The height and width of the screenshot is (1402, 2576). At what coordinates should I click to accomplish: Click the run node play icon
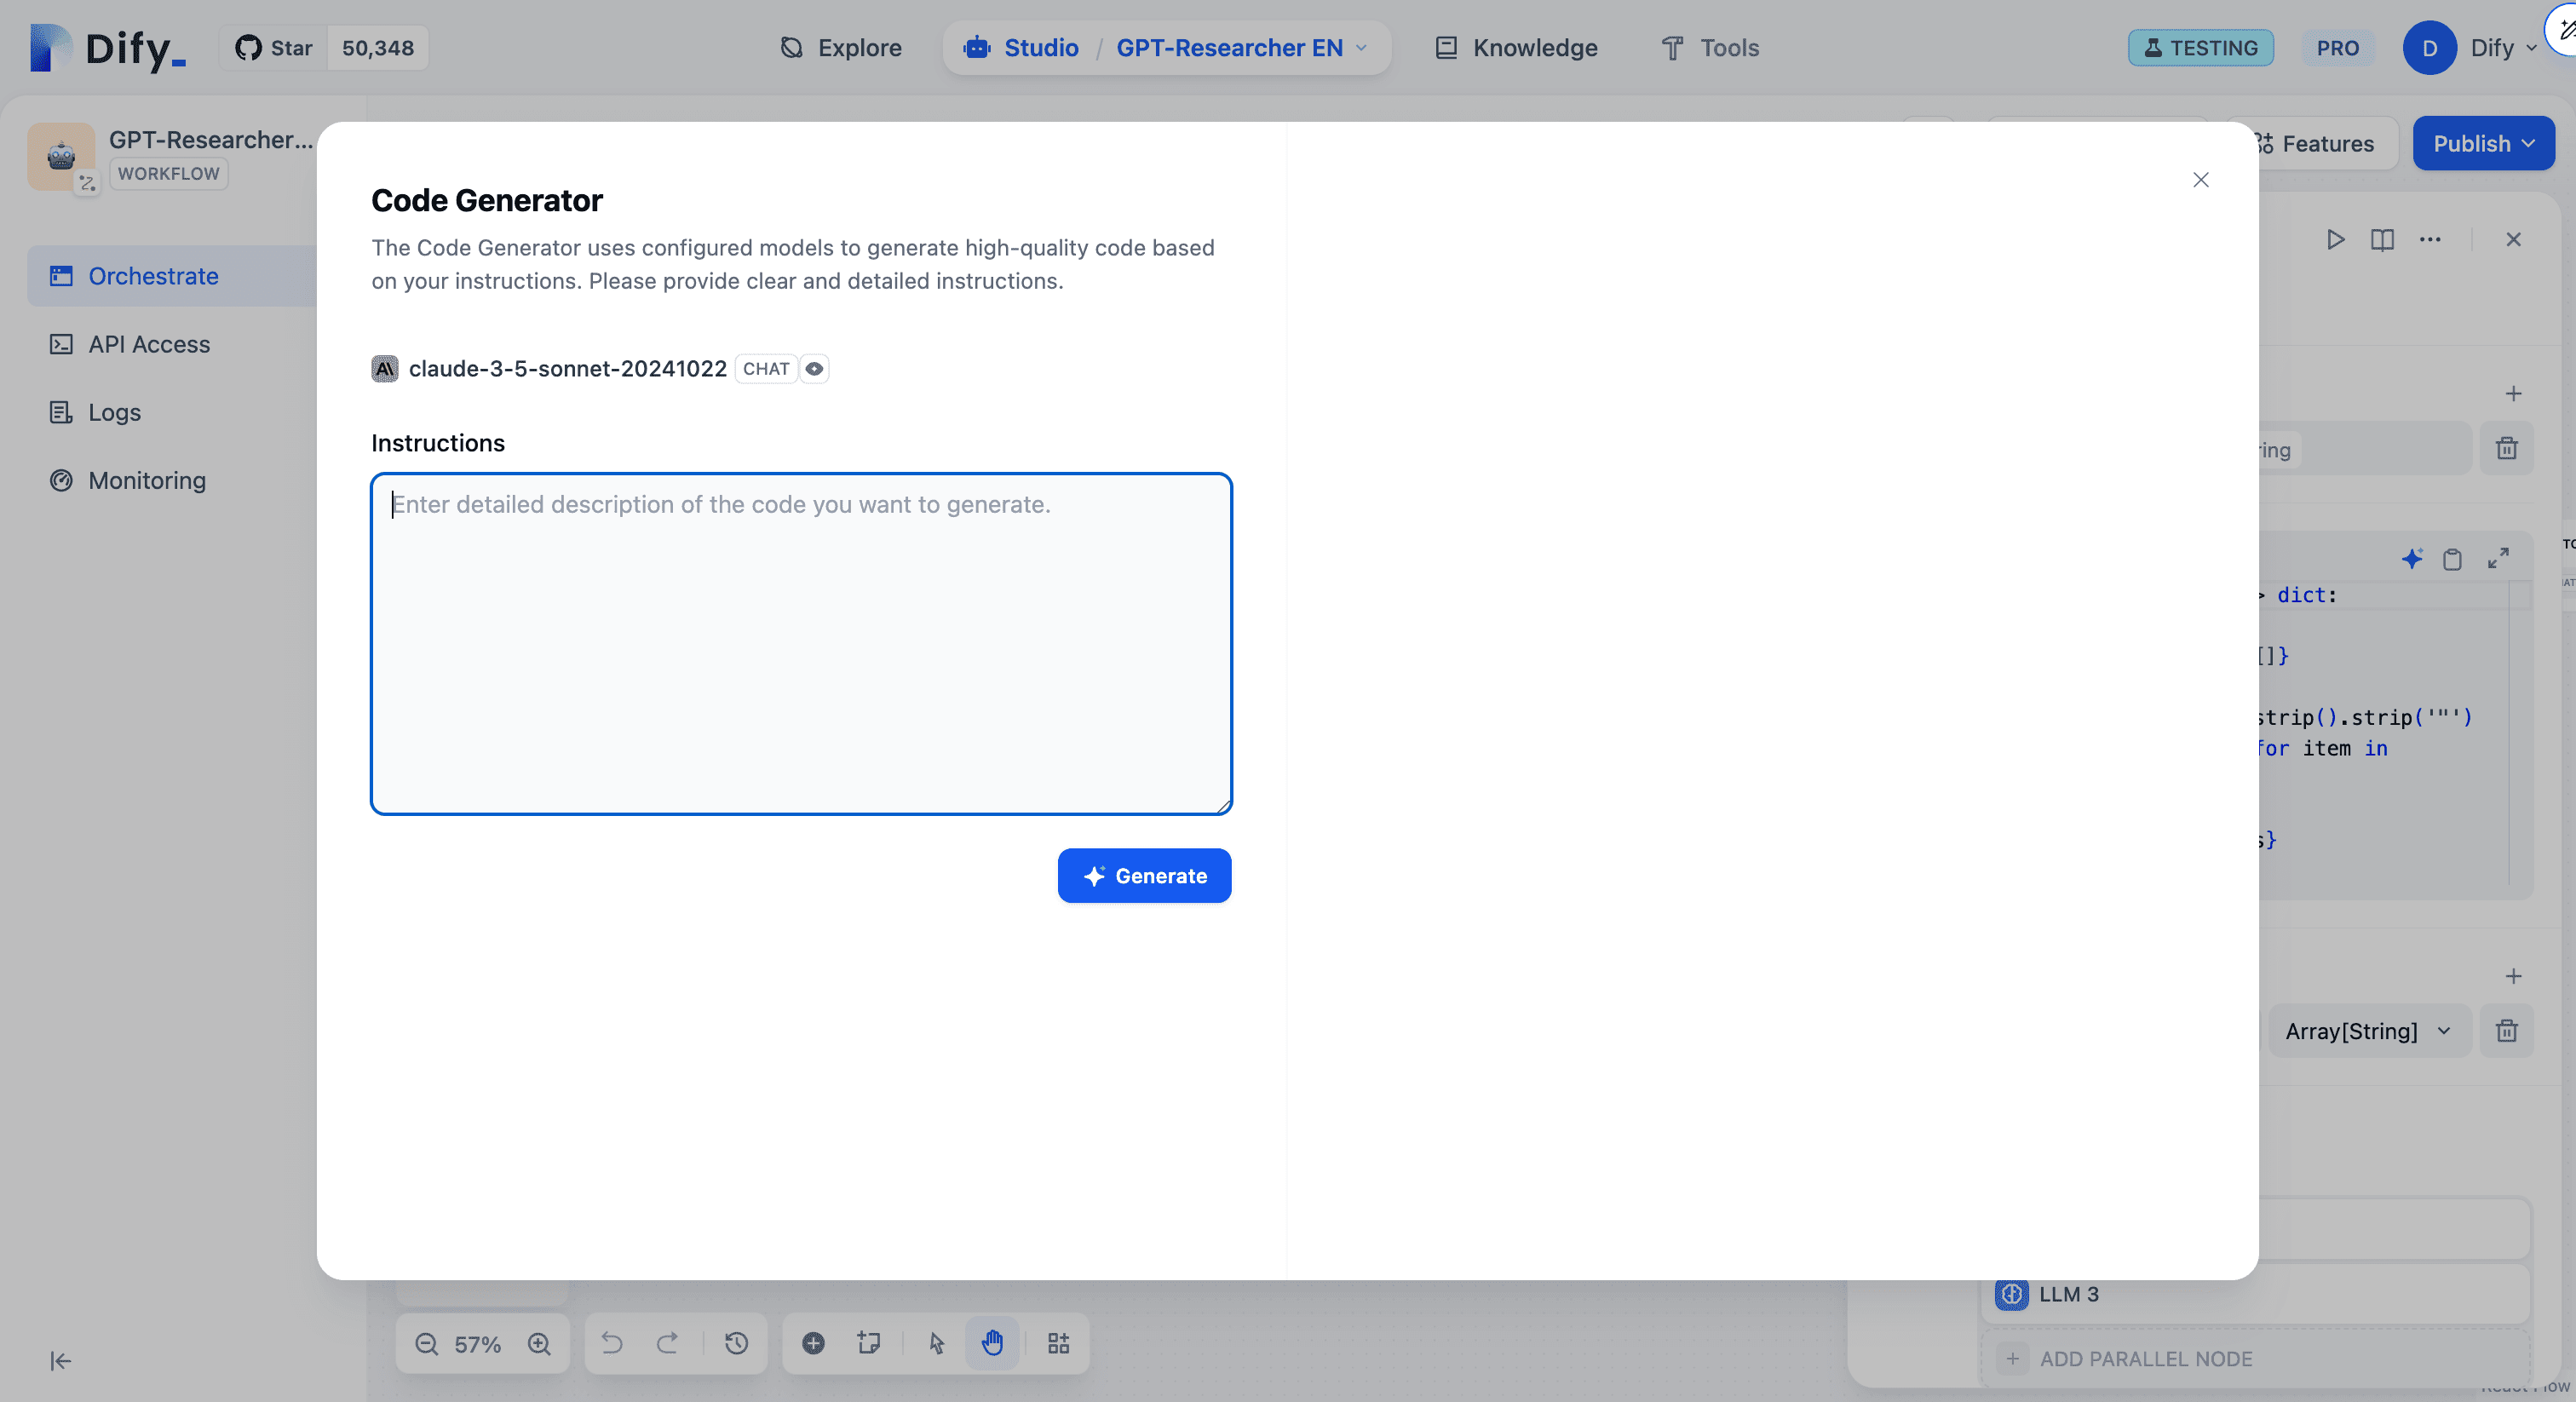pos(2335,240)
